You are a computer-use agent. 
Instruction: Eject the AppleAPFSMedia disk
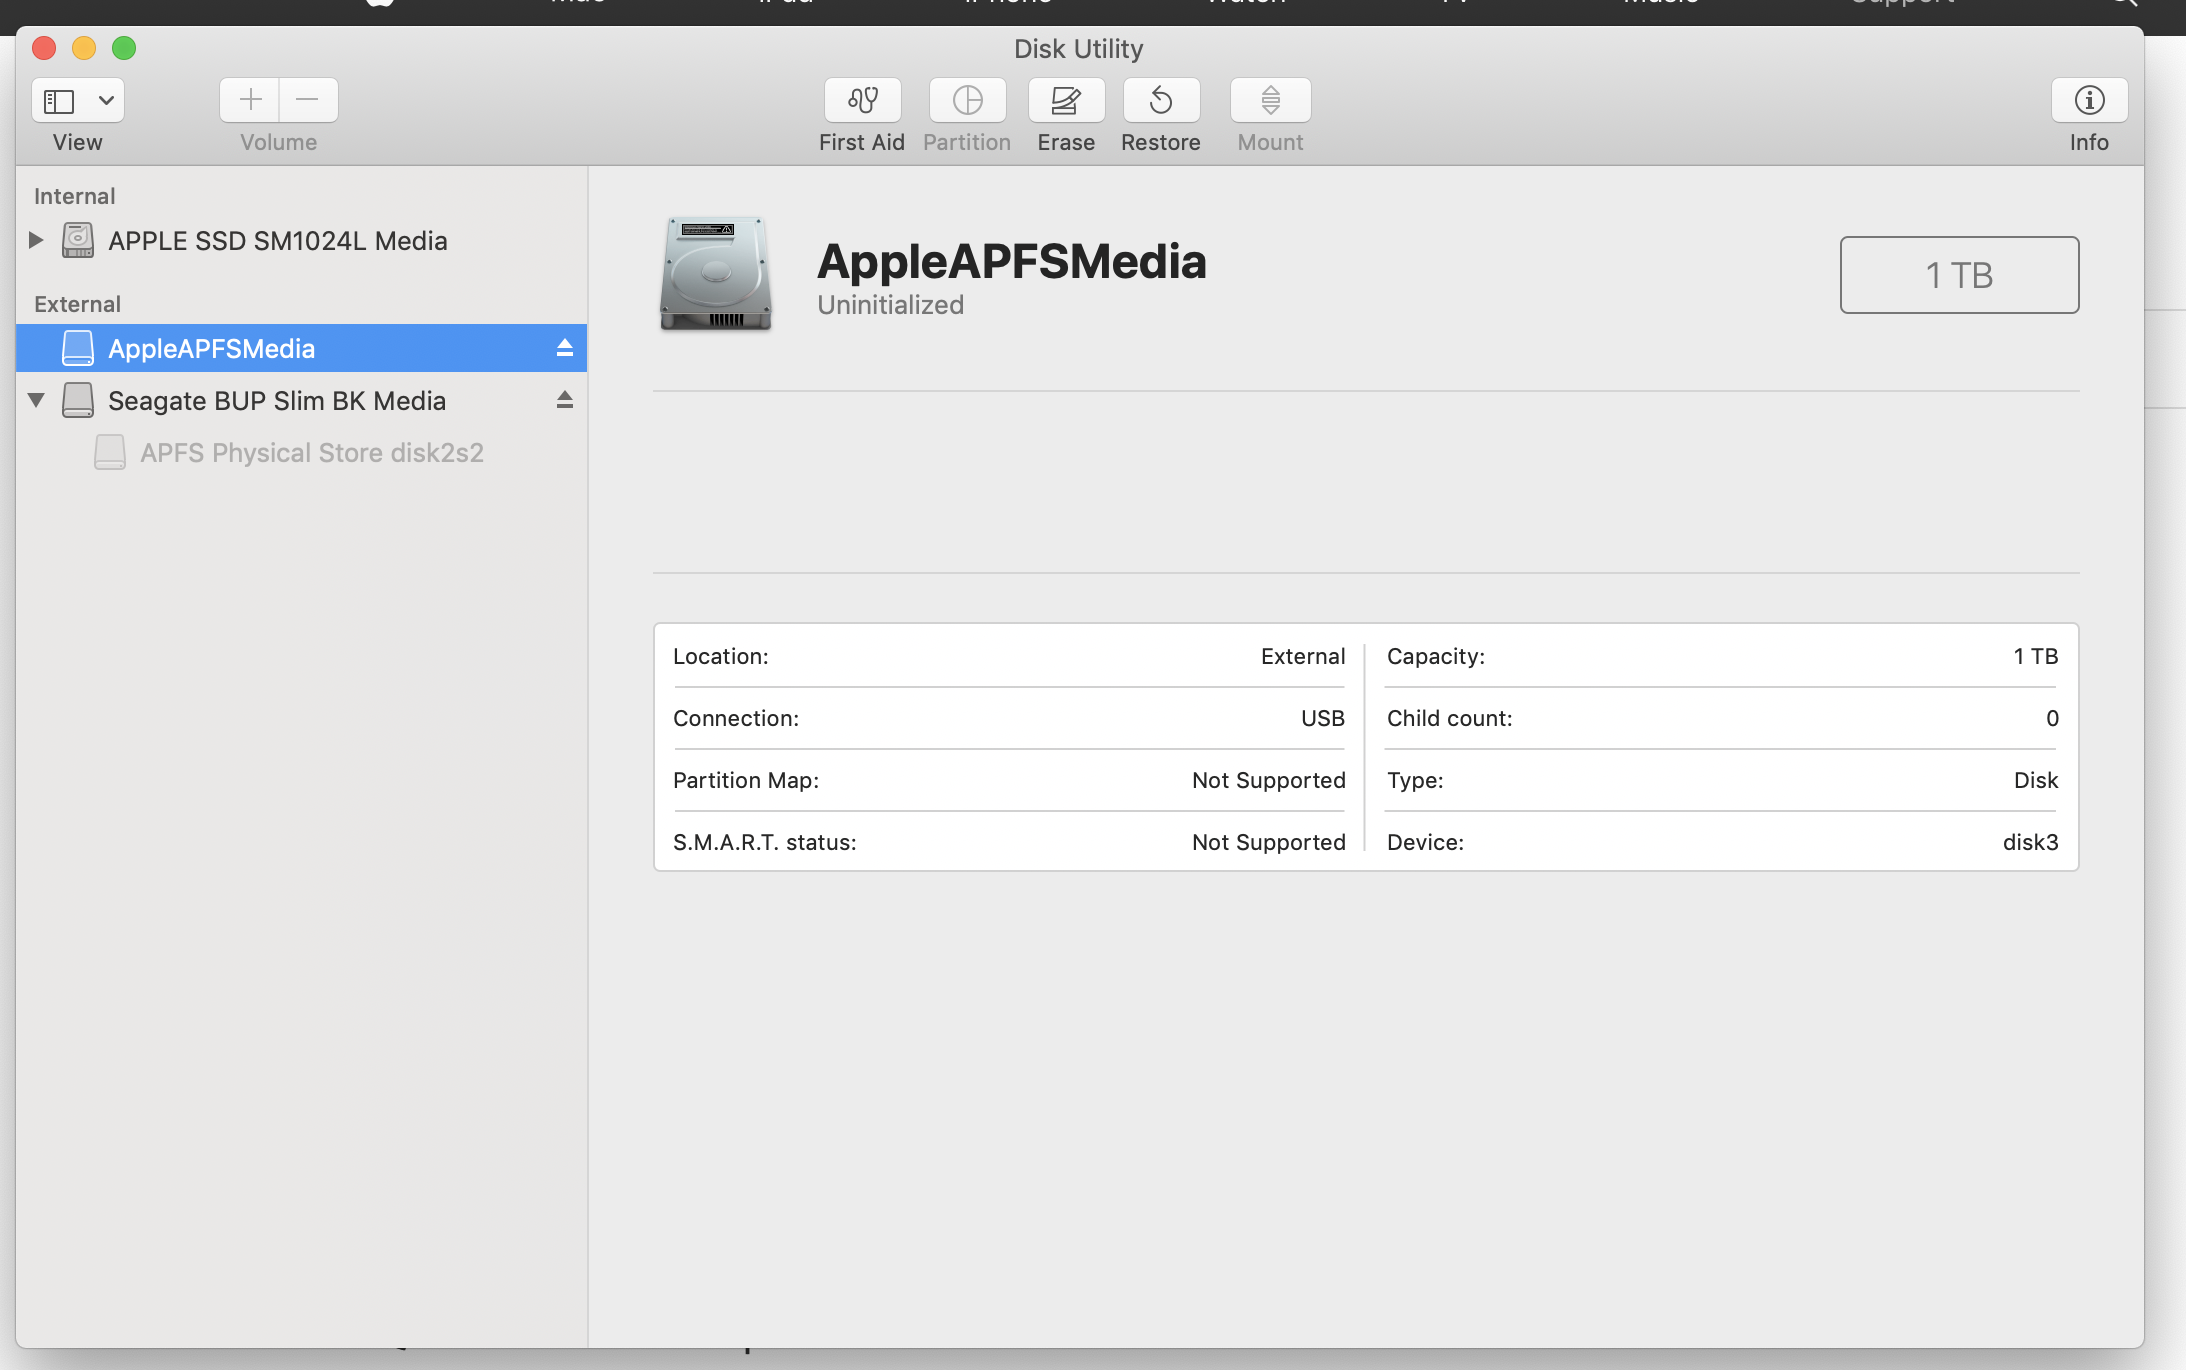[x=564, y=348]
